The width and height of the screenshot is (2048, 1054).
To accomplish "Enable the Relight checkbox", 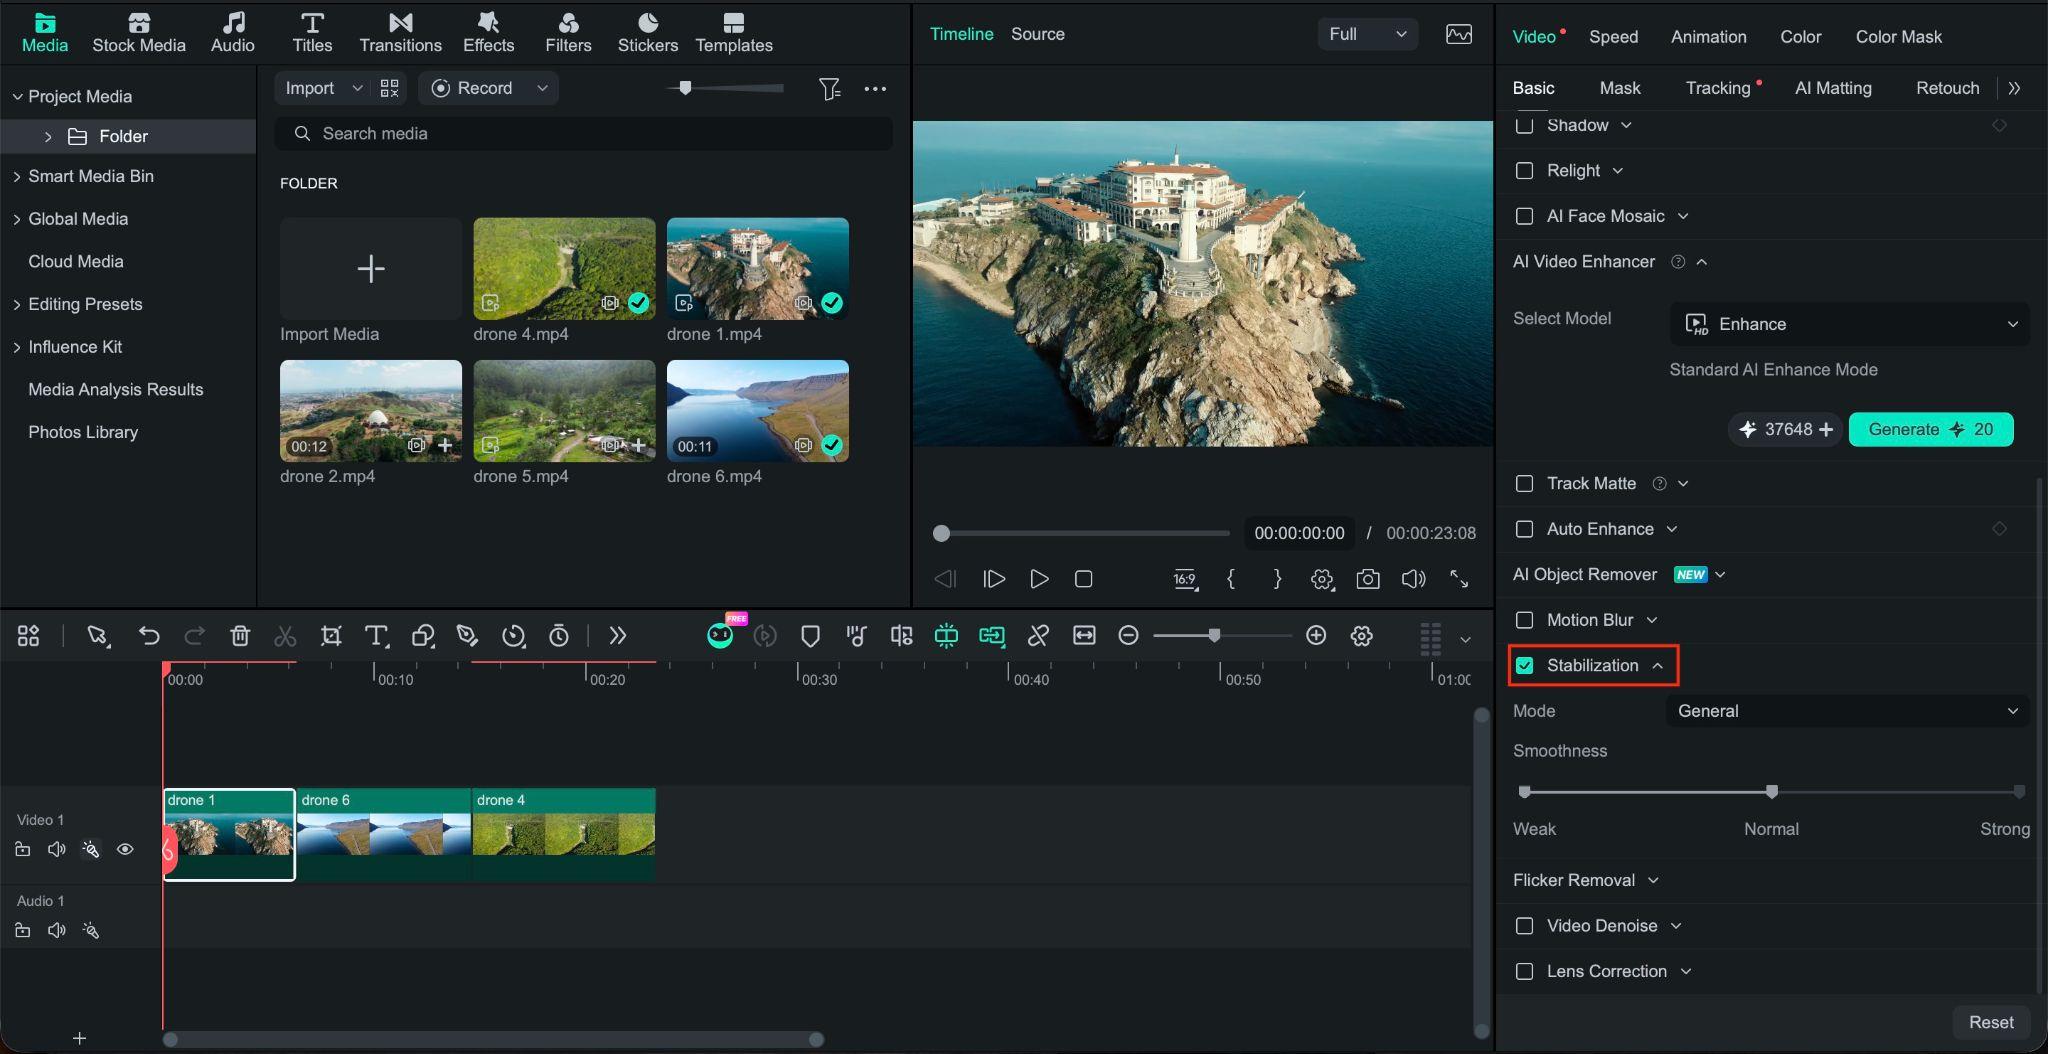I will pos(1524,170).
